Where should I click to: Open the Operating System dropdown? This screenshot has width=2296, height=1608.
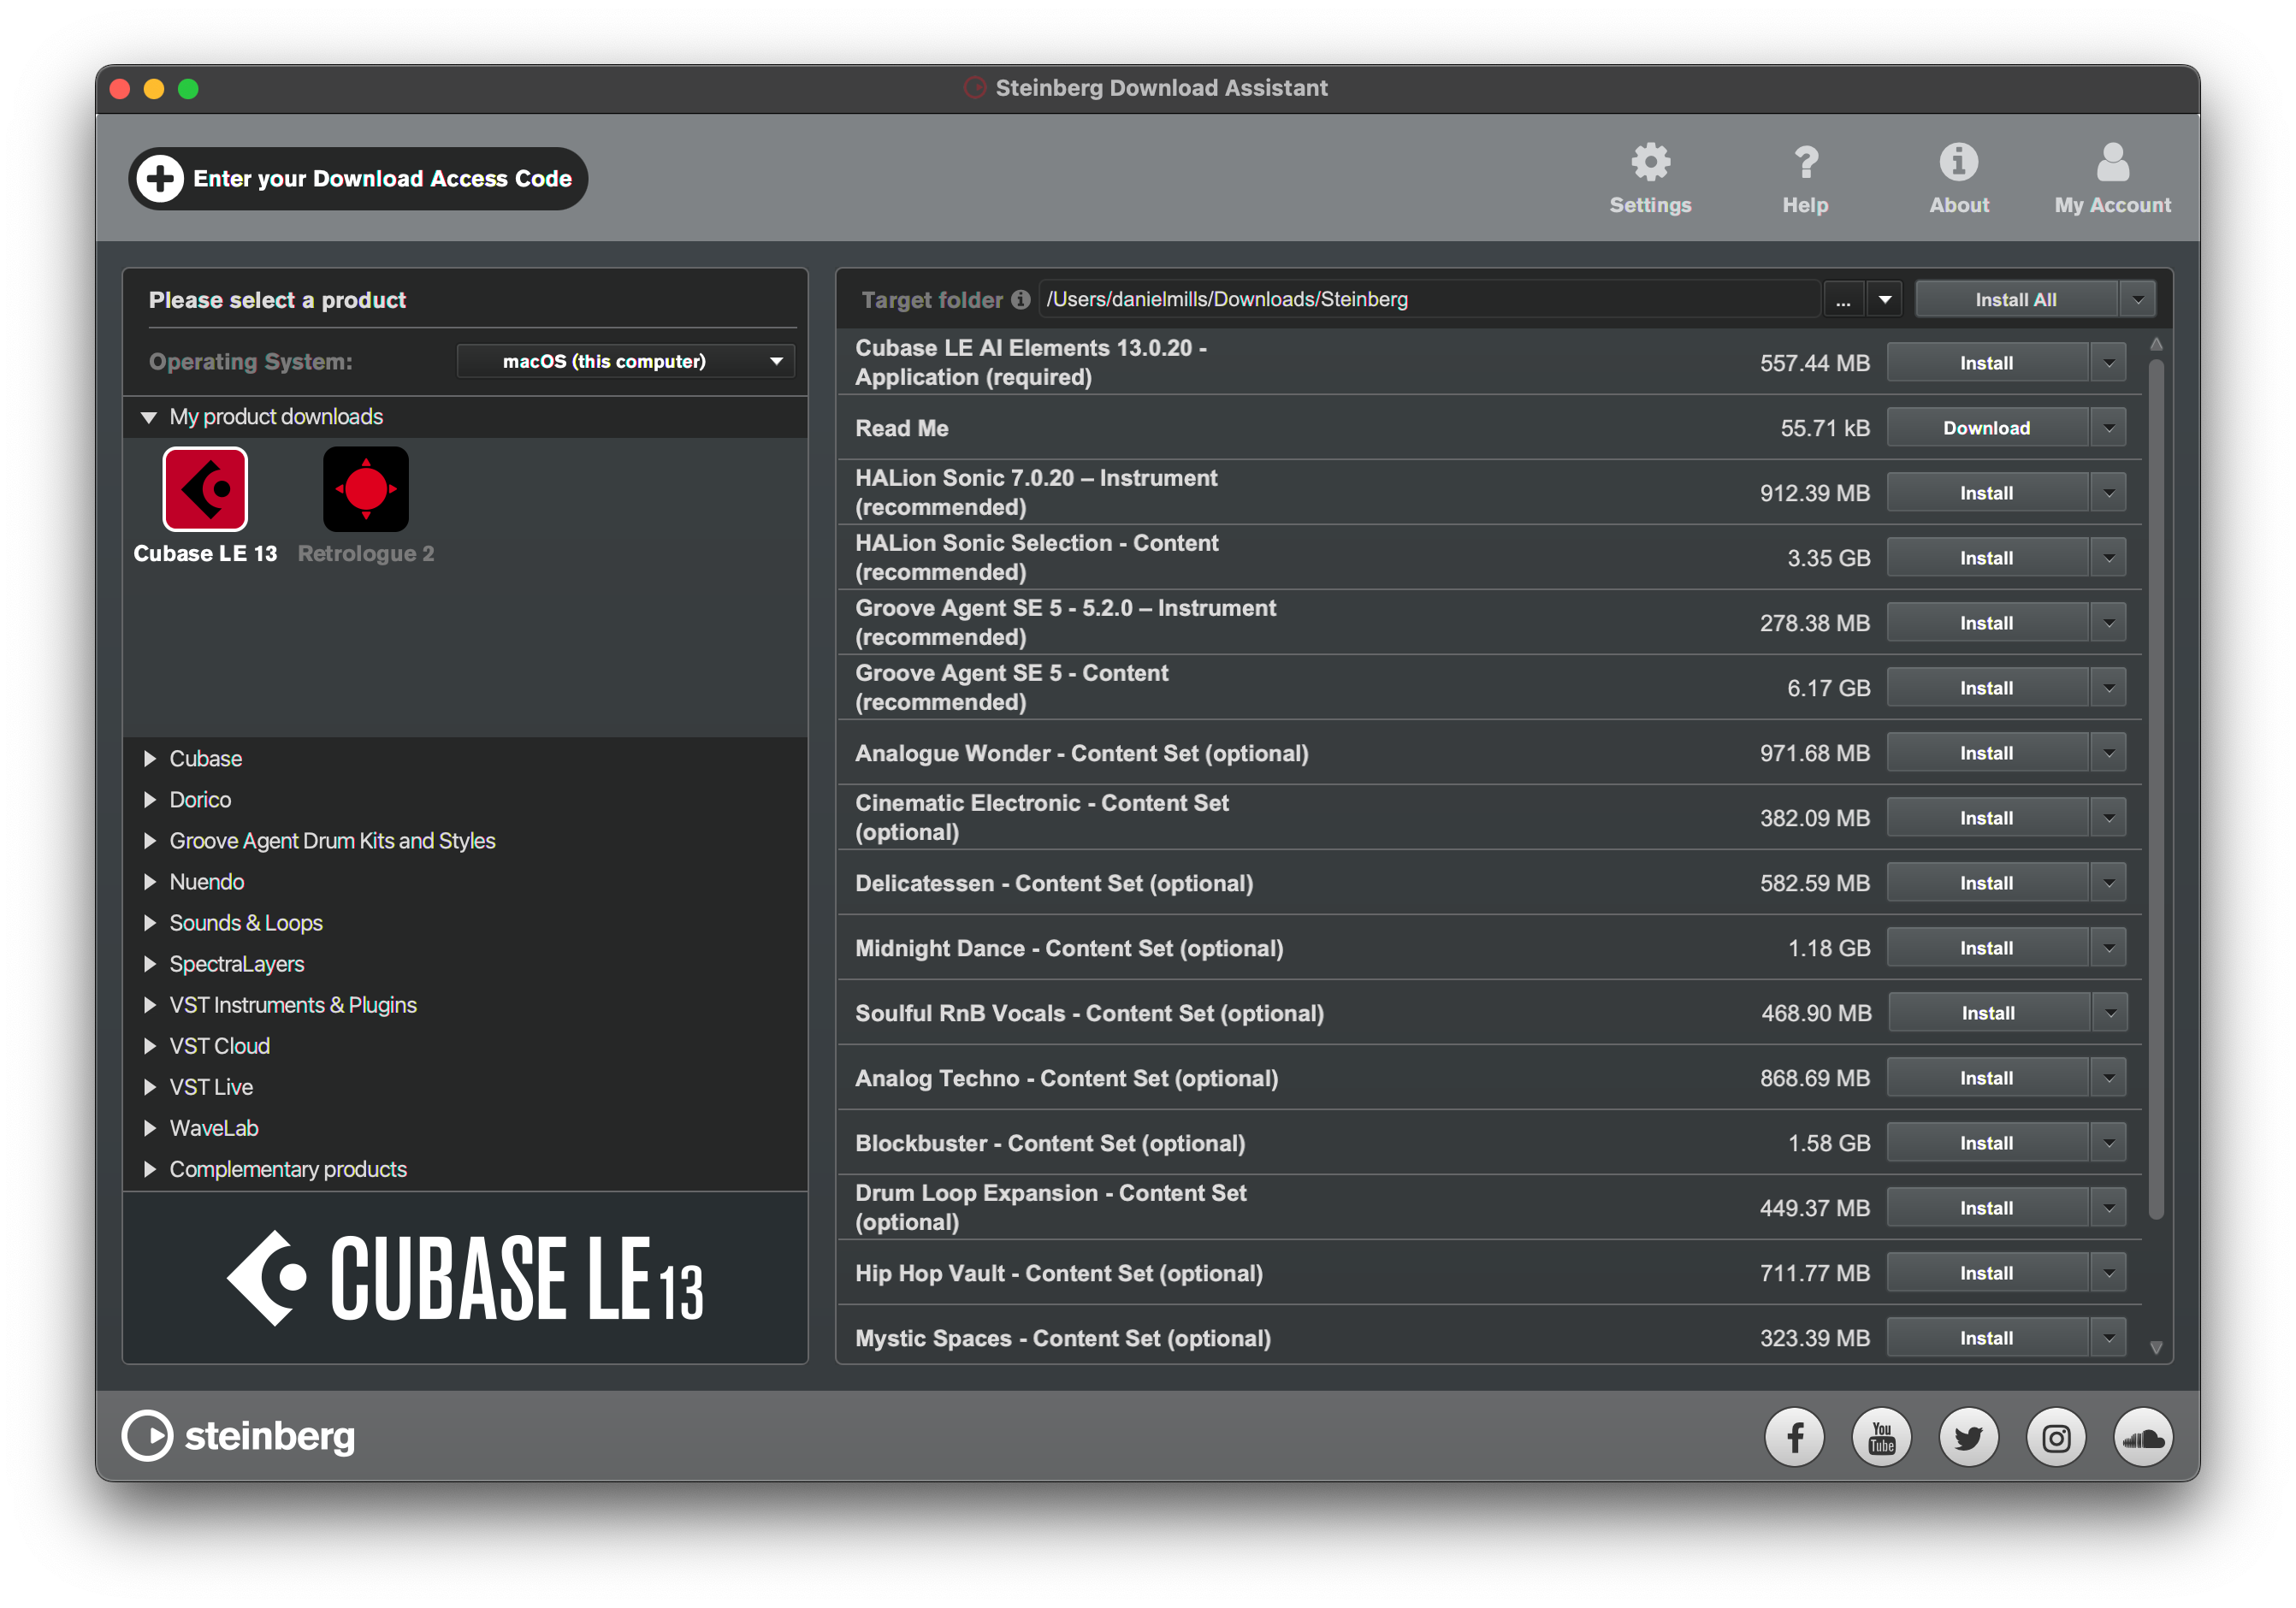[626, 361]
